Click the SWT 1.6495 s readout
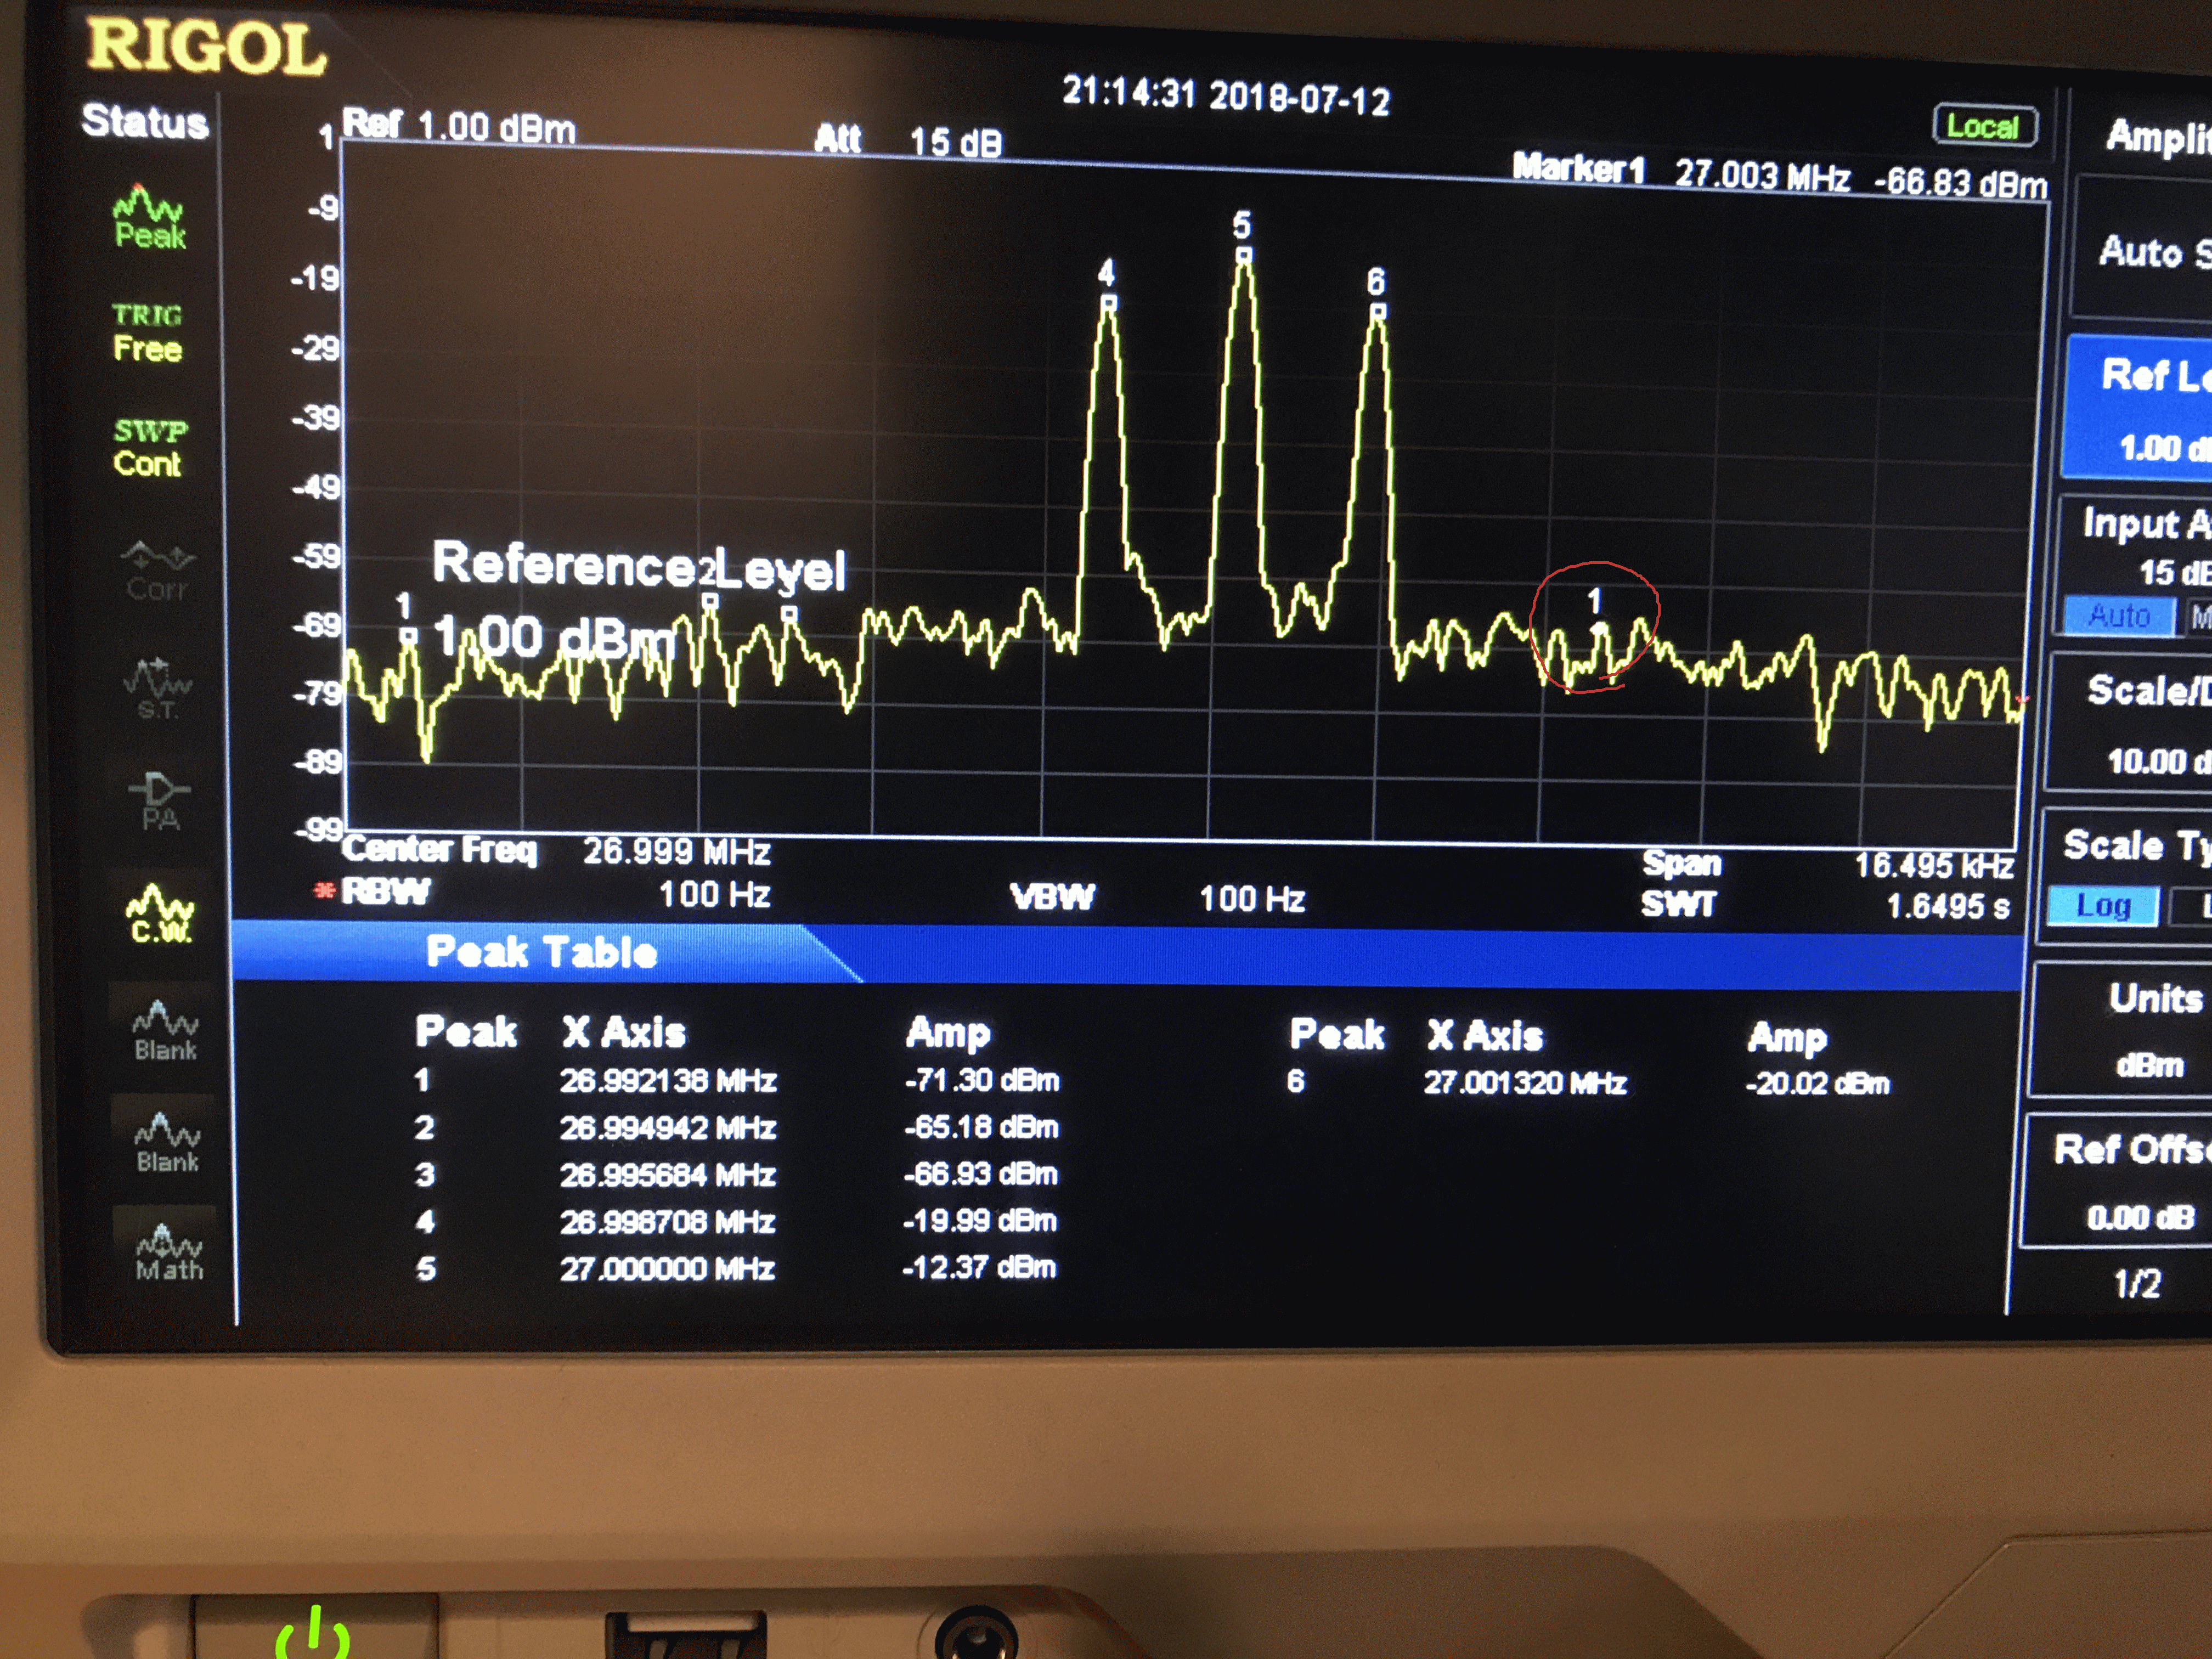This screenshot has height=1659, width=2212. point(1825,905)
